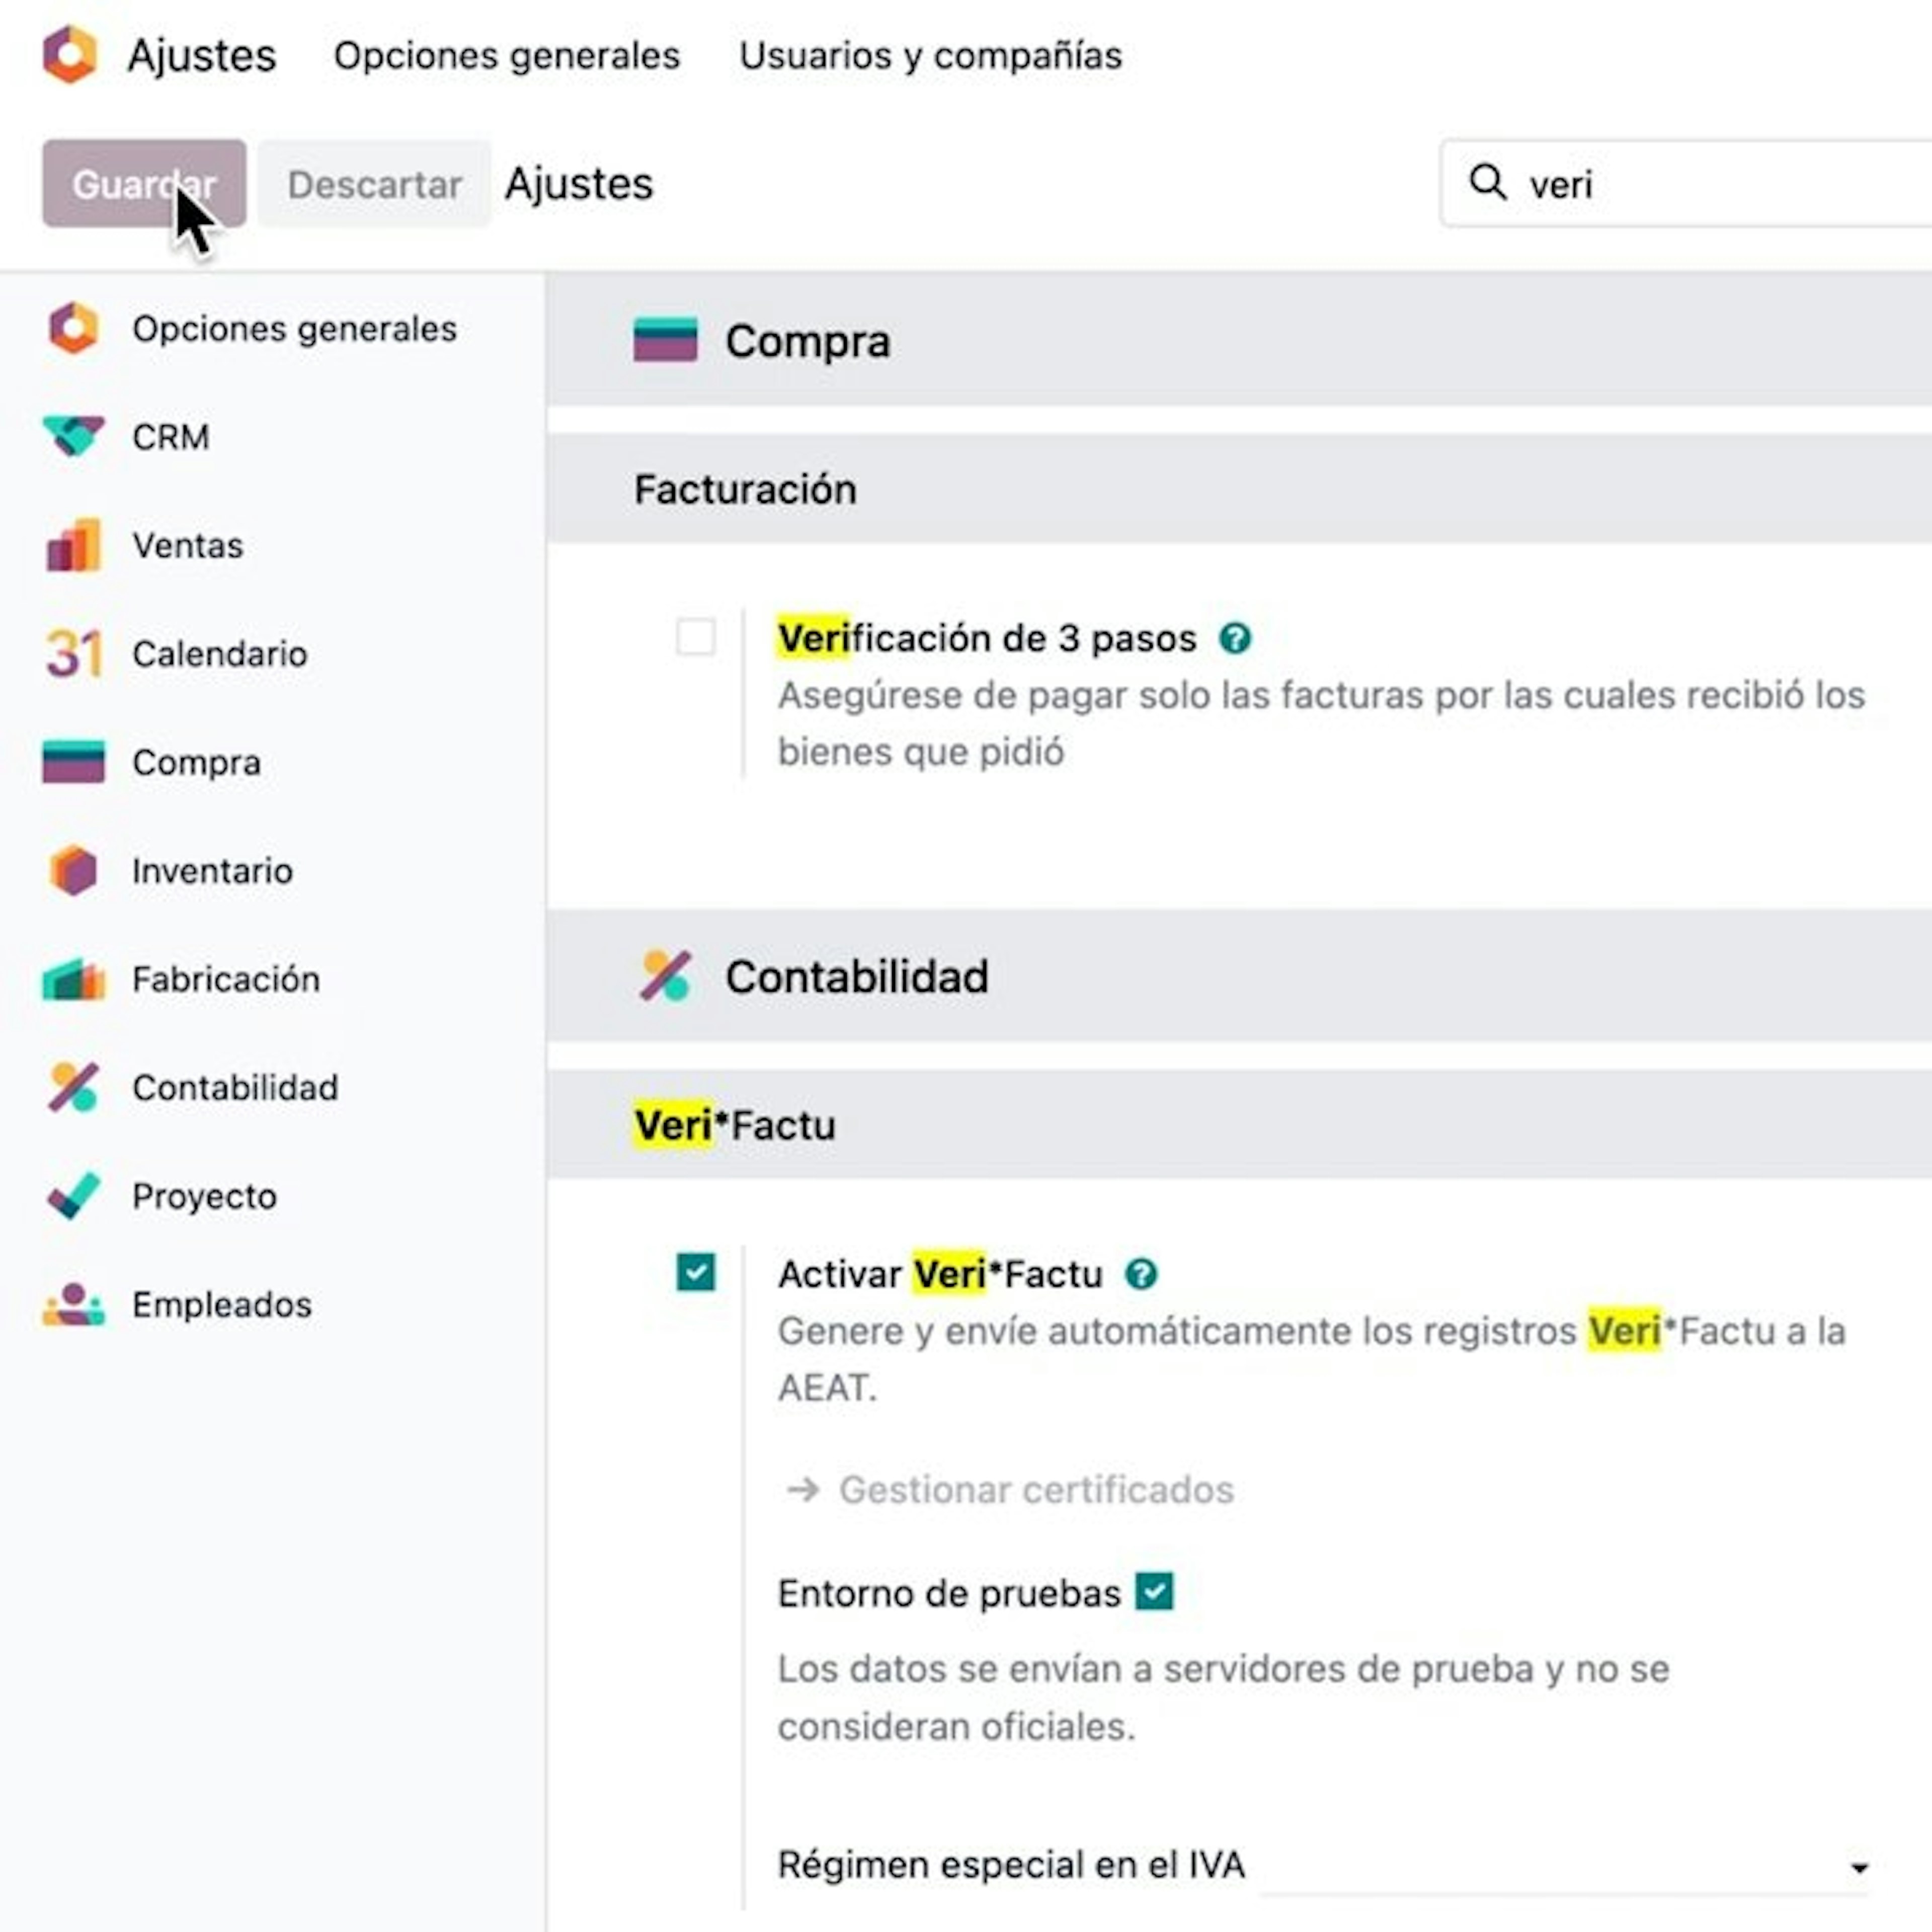Open the Fabricación icon in sidebar
Viewport: 1932px width, 1932px height.
tap(73, 979)
